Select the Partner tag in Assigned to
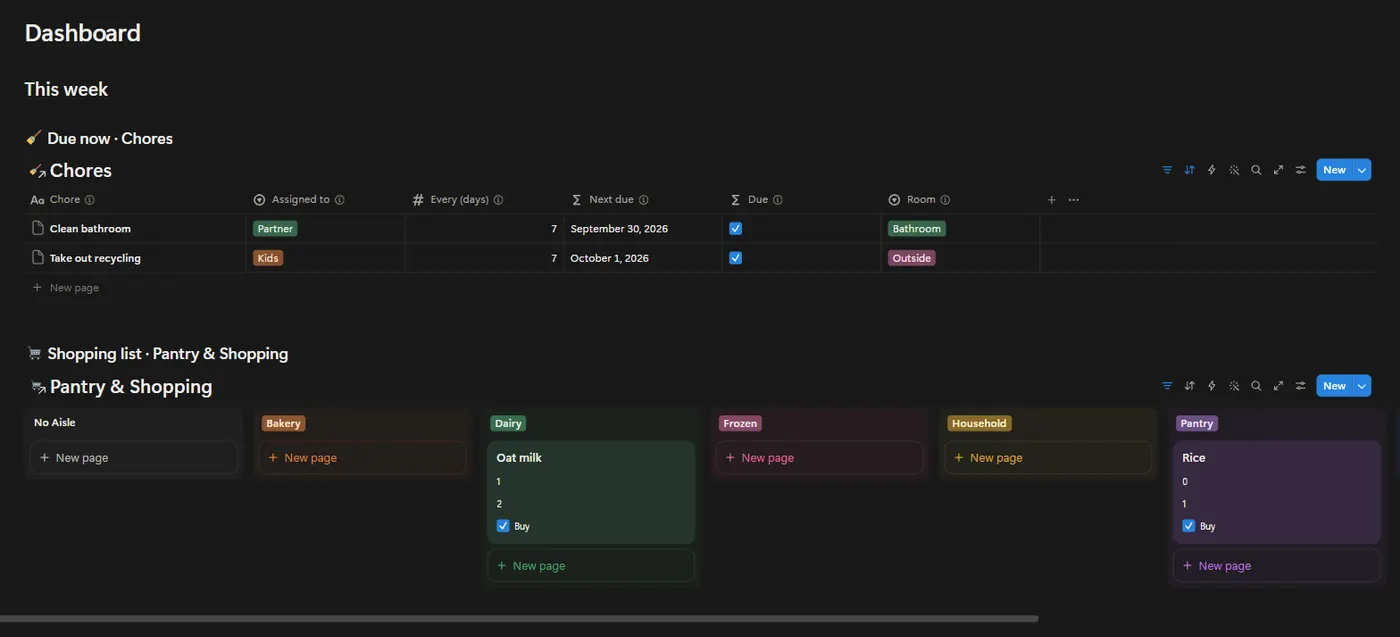The width and height of the screenshot is (1400, 637). (275, 228)
